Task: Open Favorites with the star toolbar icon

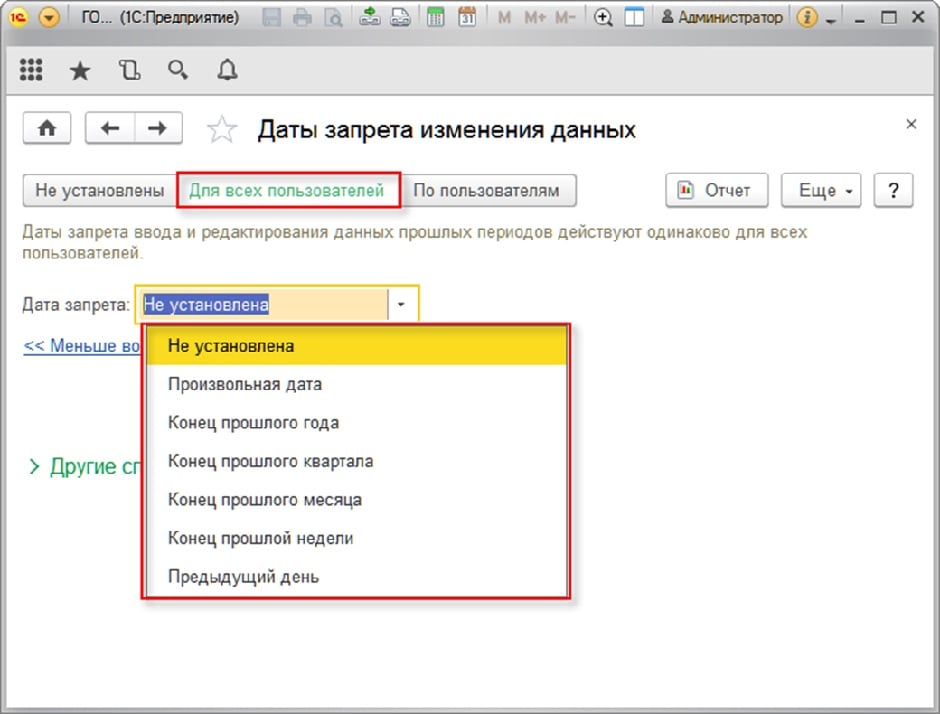Action: (79, 69)
